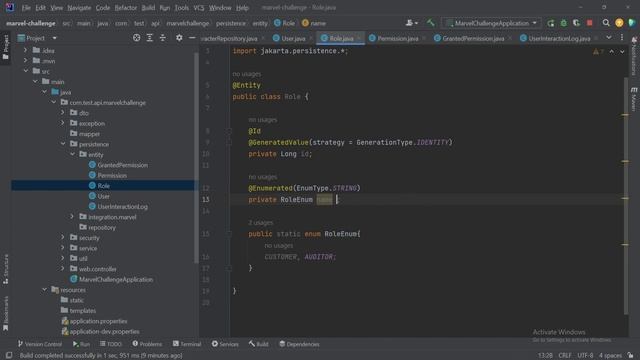The image size is (640, 360).
Task: Open the TODO tool window
Action: 111,344
